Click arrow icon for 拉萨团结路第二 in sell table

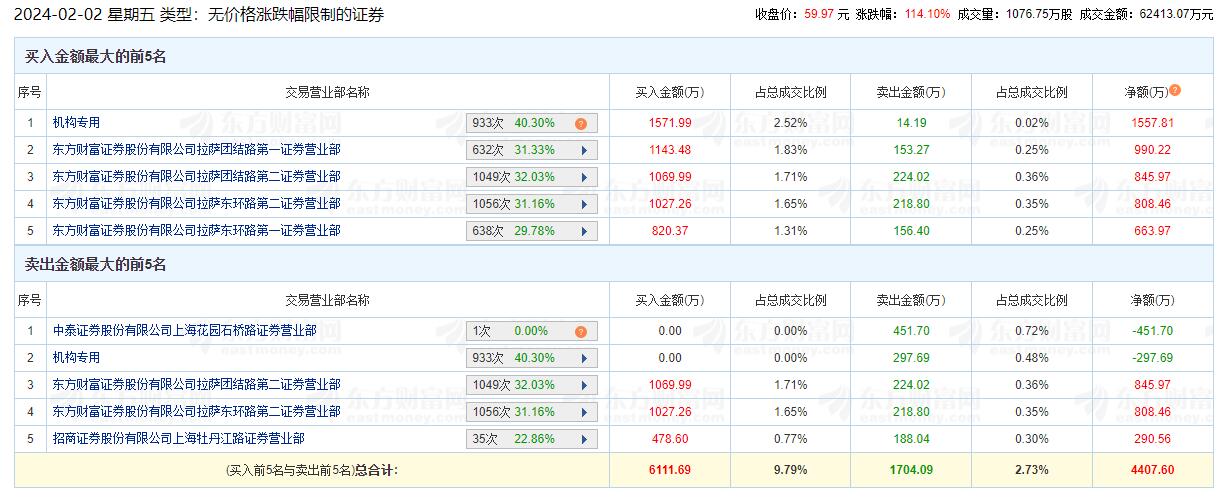pos(582,385)
